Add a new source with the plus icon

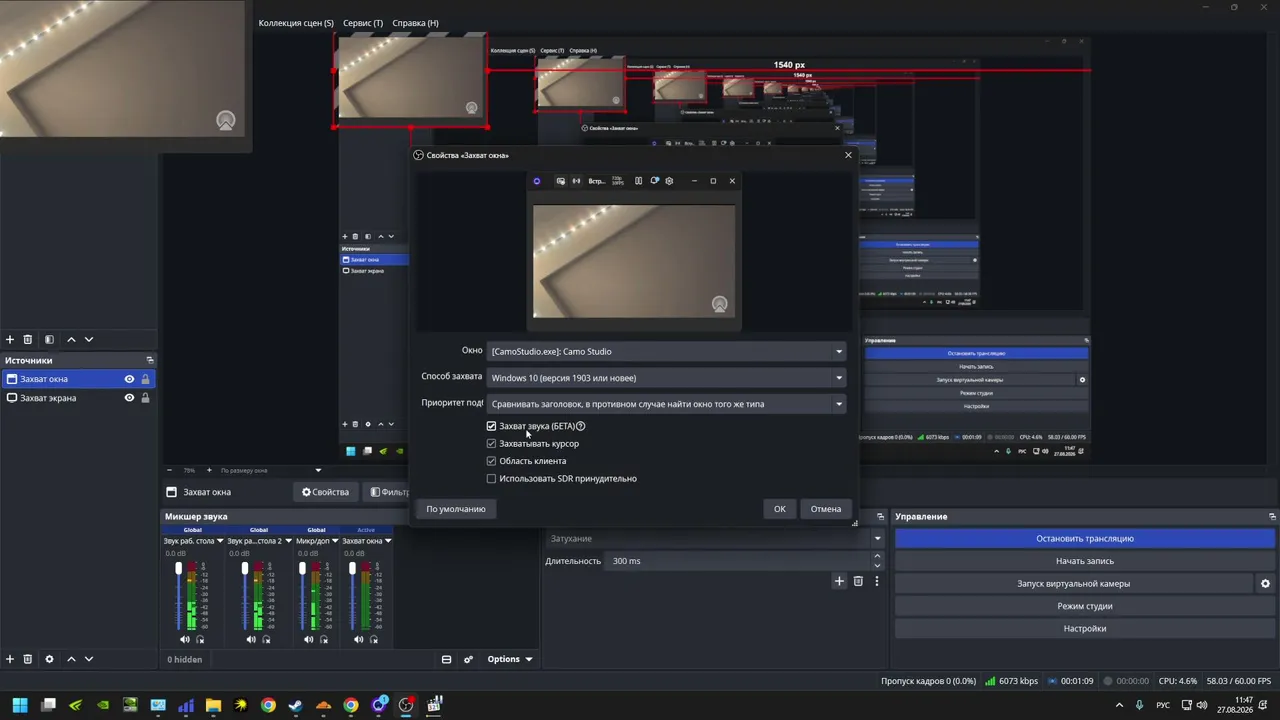(10, 659)
